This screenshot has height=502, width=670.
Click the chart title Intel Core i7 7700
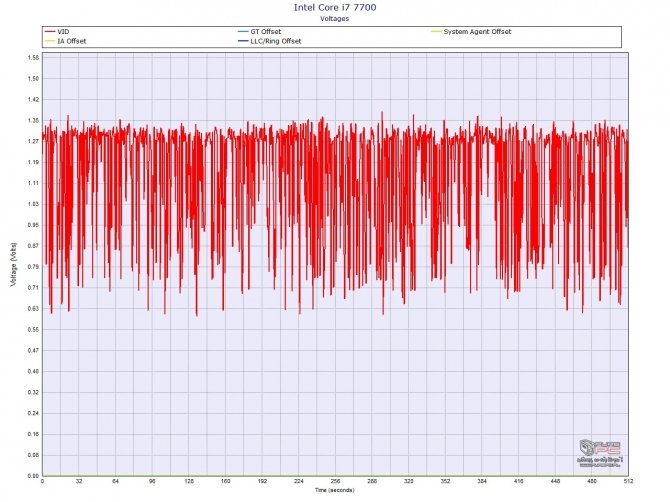point(335,7)
